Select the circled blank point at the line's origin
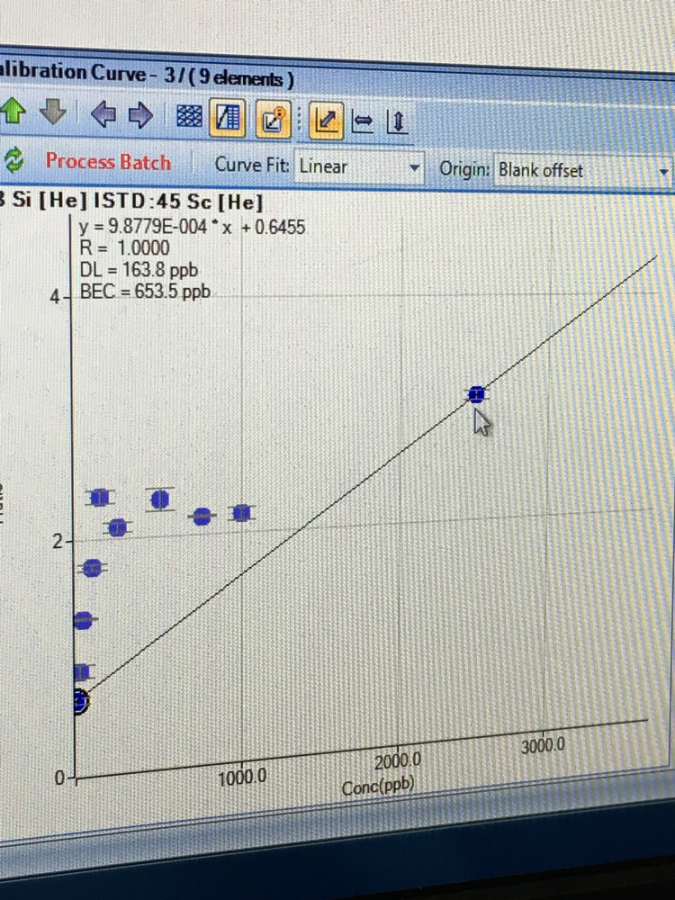The width and height of the screenshot is (675, 900). tap(80, 701)
